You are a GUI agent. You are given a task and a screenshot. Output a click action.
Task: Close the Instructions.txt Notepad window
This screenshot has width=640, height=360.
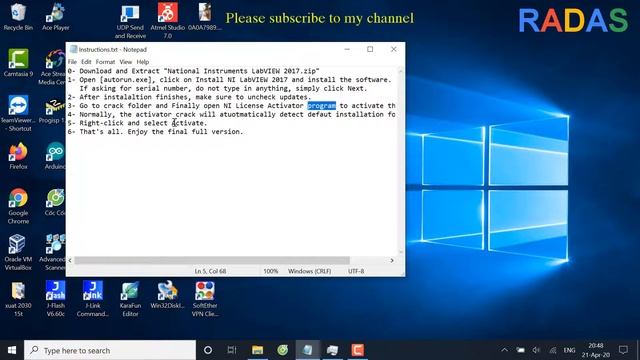point(393,49)
